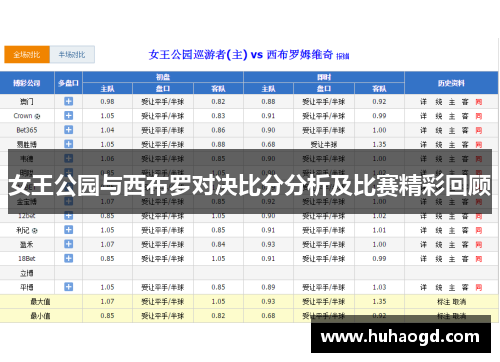Expand plus icon in 平博 row
The width and height of the screenshot is (500, 362).
point(68,287)
